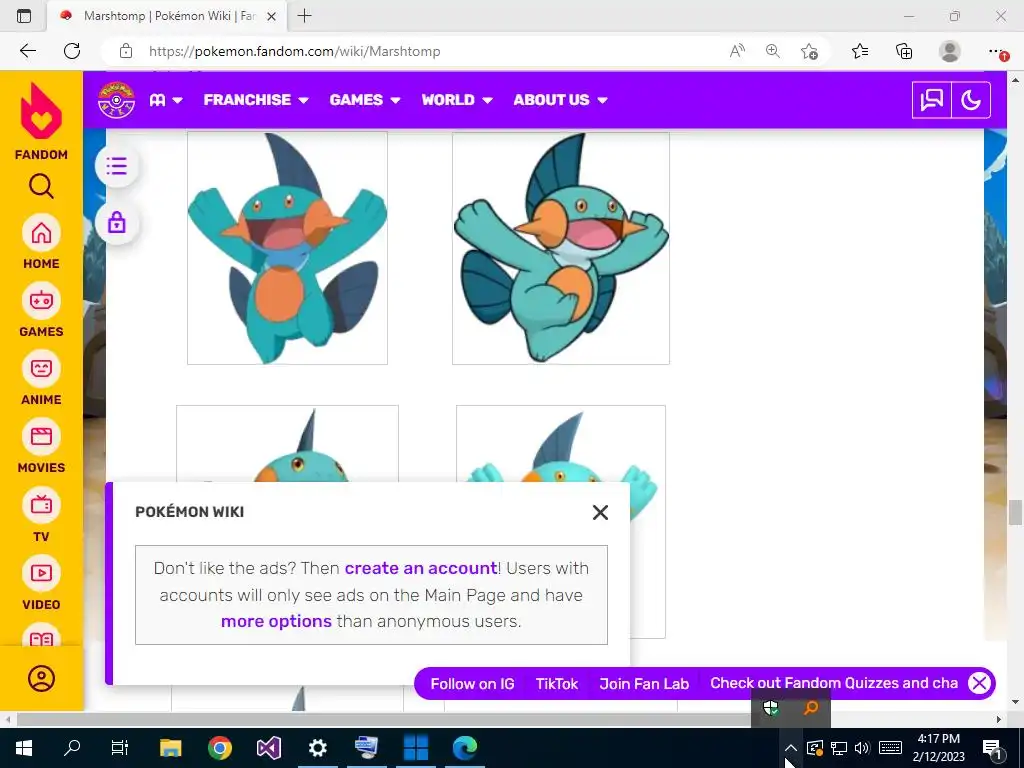Open the second Marshtomp artwork with teal fins
This screenshot has width=1024, height=768.
click(561, 248)
